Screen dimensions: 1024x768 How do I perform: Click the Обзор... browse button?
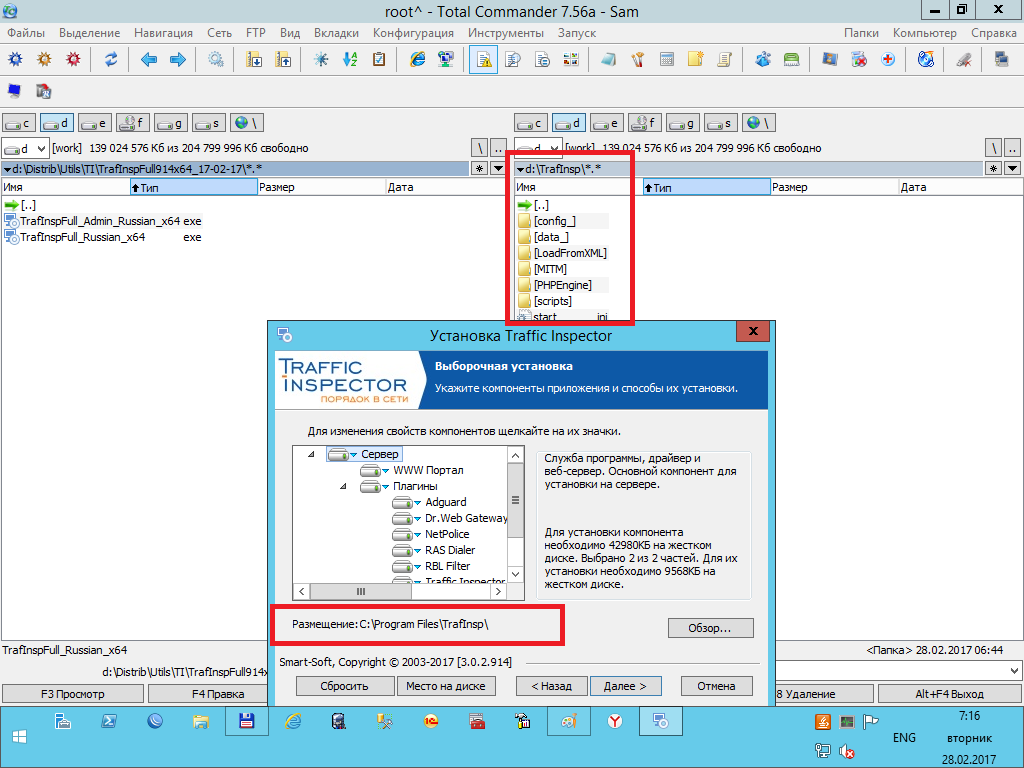point(710,628)
